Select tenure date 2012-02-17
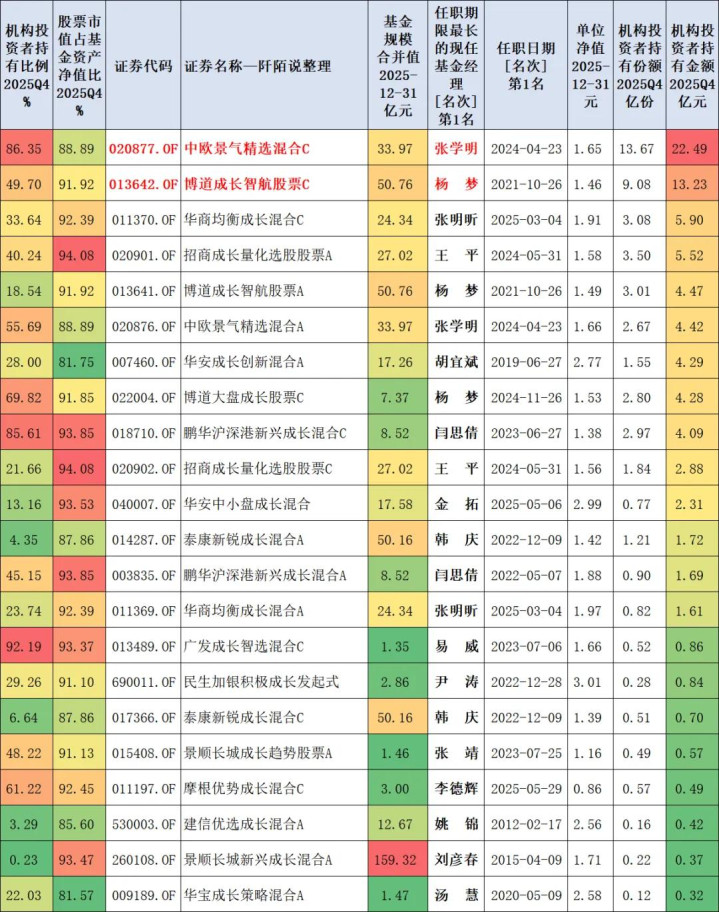Screen dimensions: 719x912 (526, 824)
